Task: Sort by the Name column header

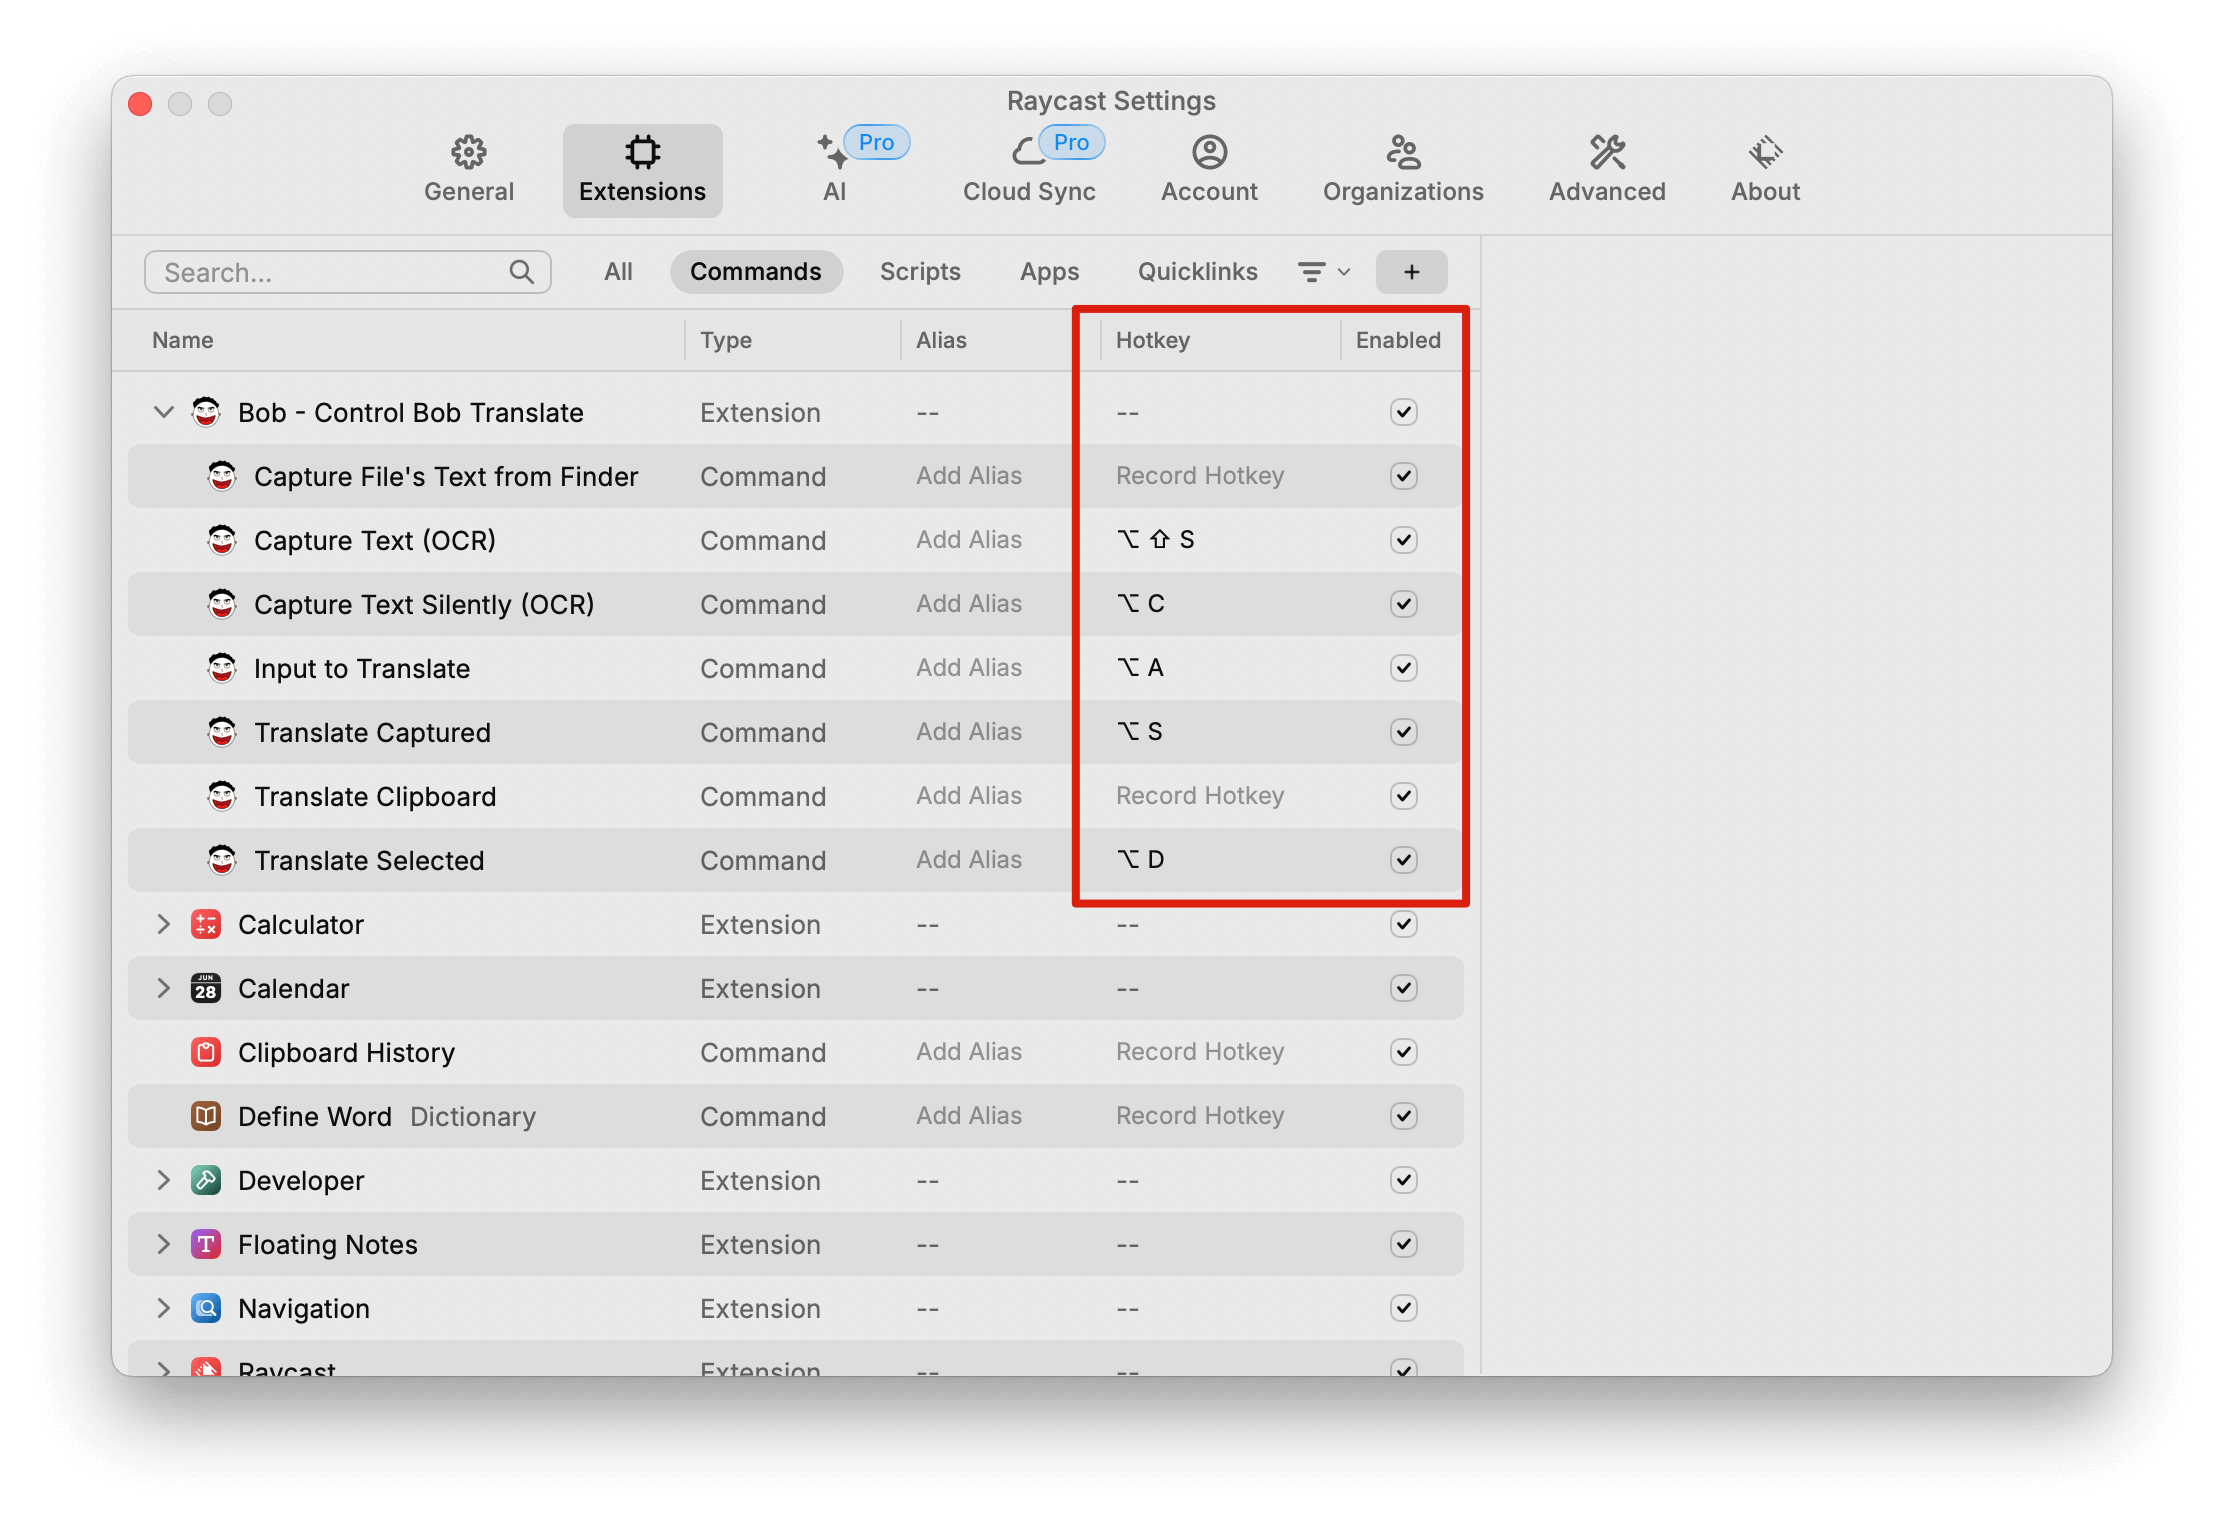Action: point(183,340)
